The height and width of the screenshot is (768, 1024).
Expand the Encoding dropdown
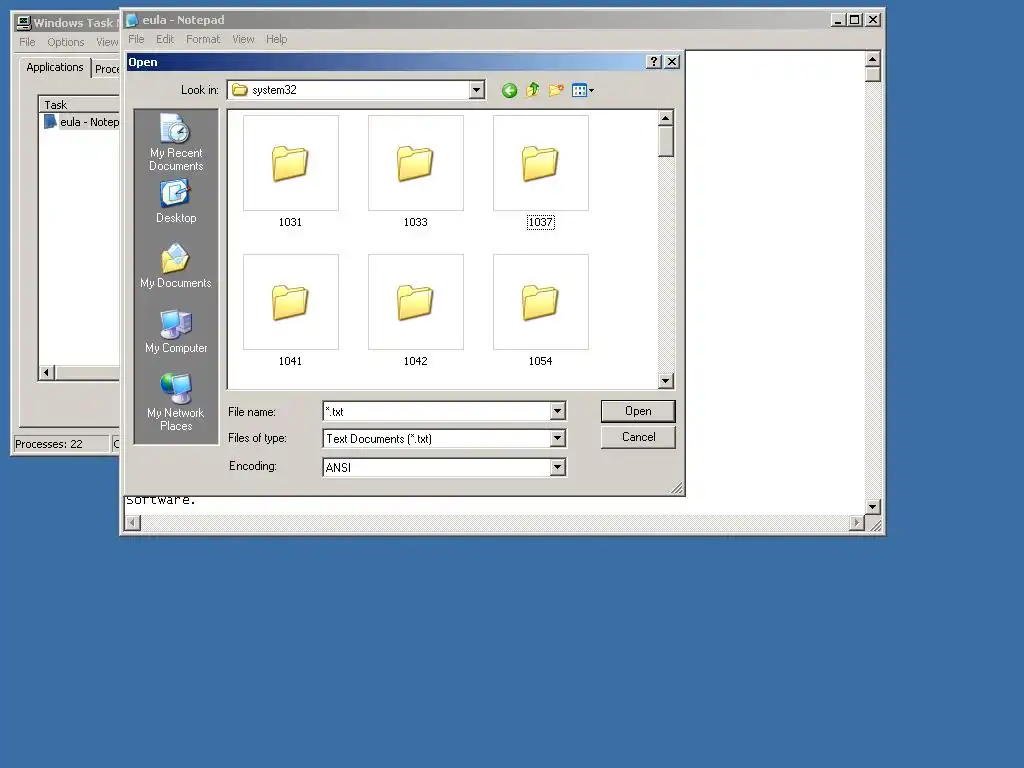tap(557, 467)
